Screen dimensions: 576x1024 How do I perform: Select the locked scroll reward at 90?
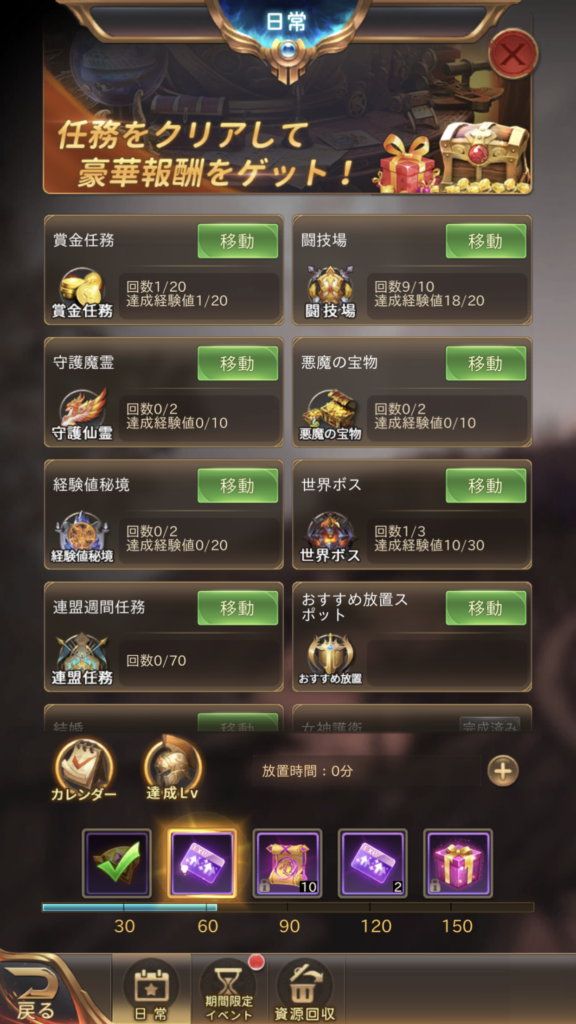tap(287, 863)
